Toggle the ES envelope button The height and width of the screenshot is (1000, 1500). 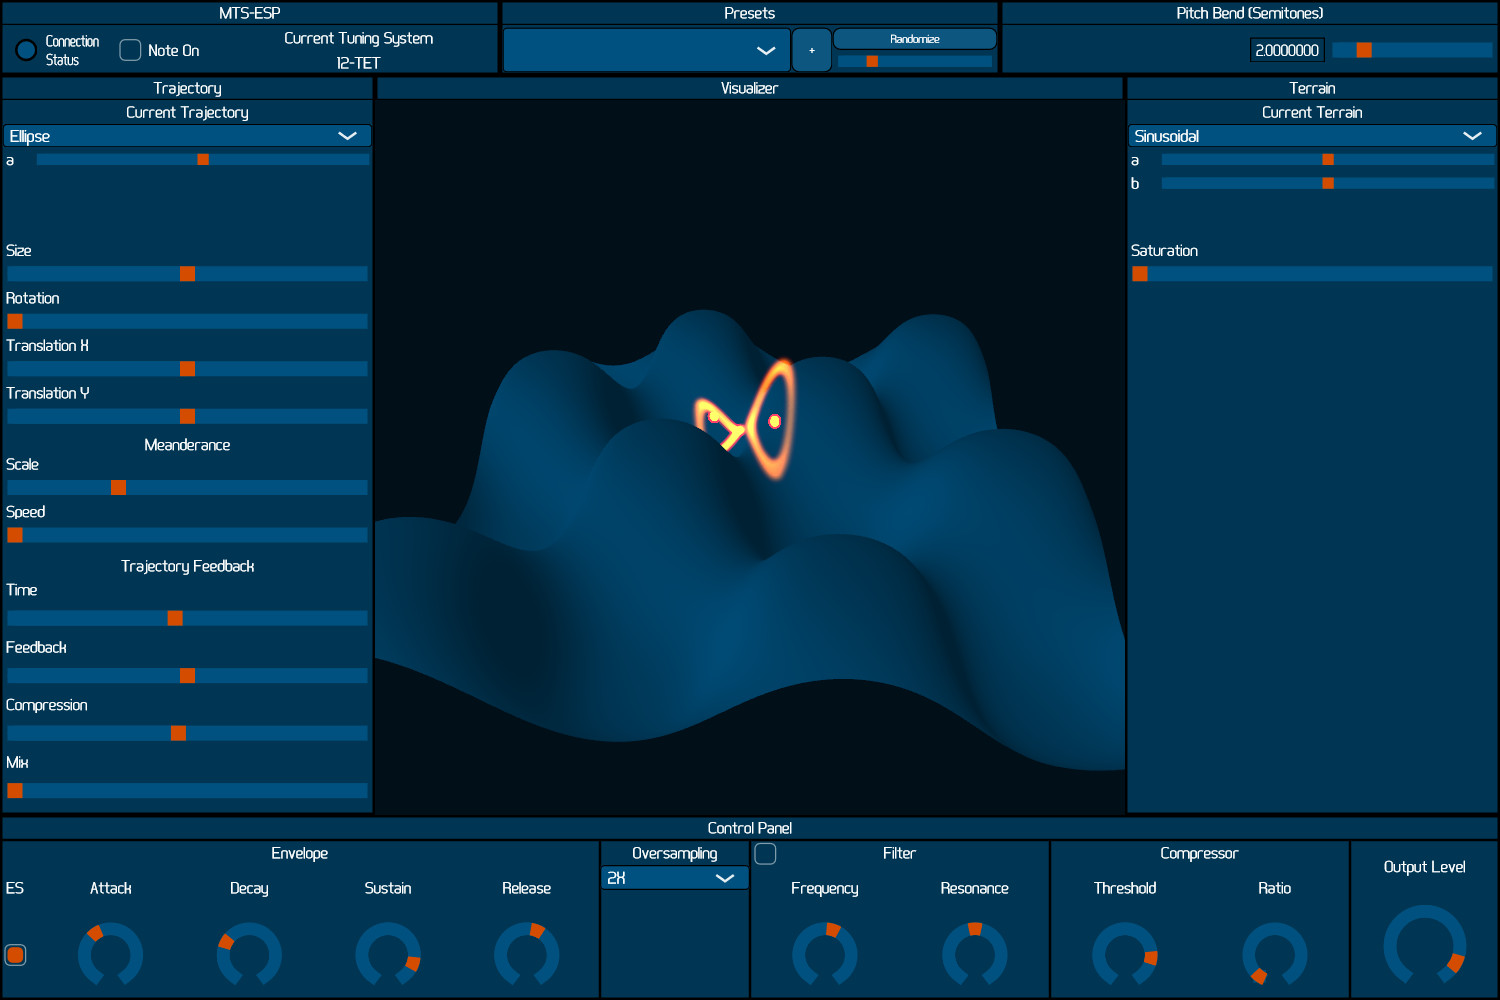(15, 955)
